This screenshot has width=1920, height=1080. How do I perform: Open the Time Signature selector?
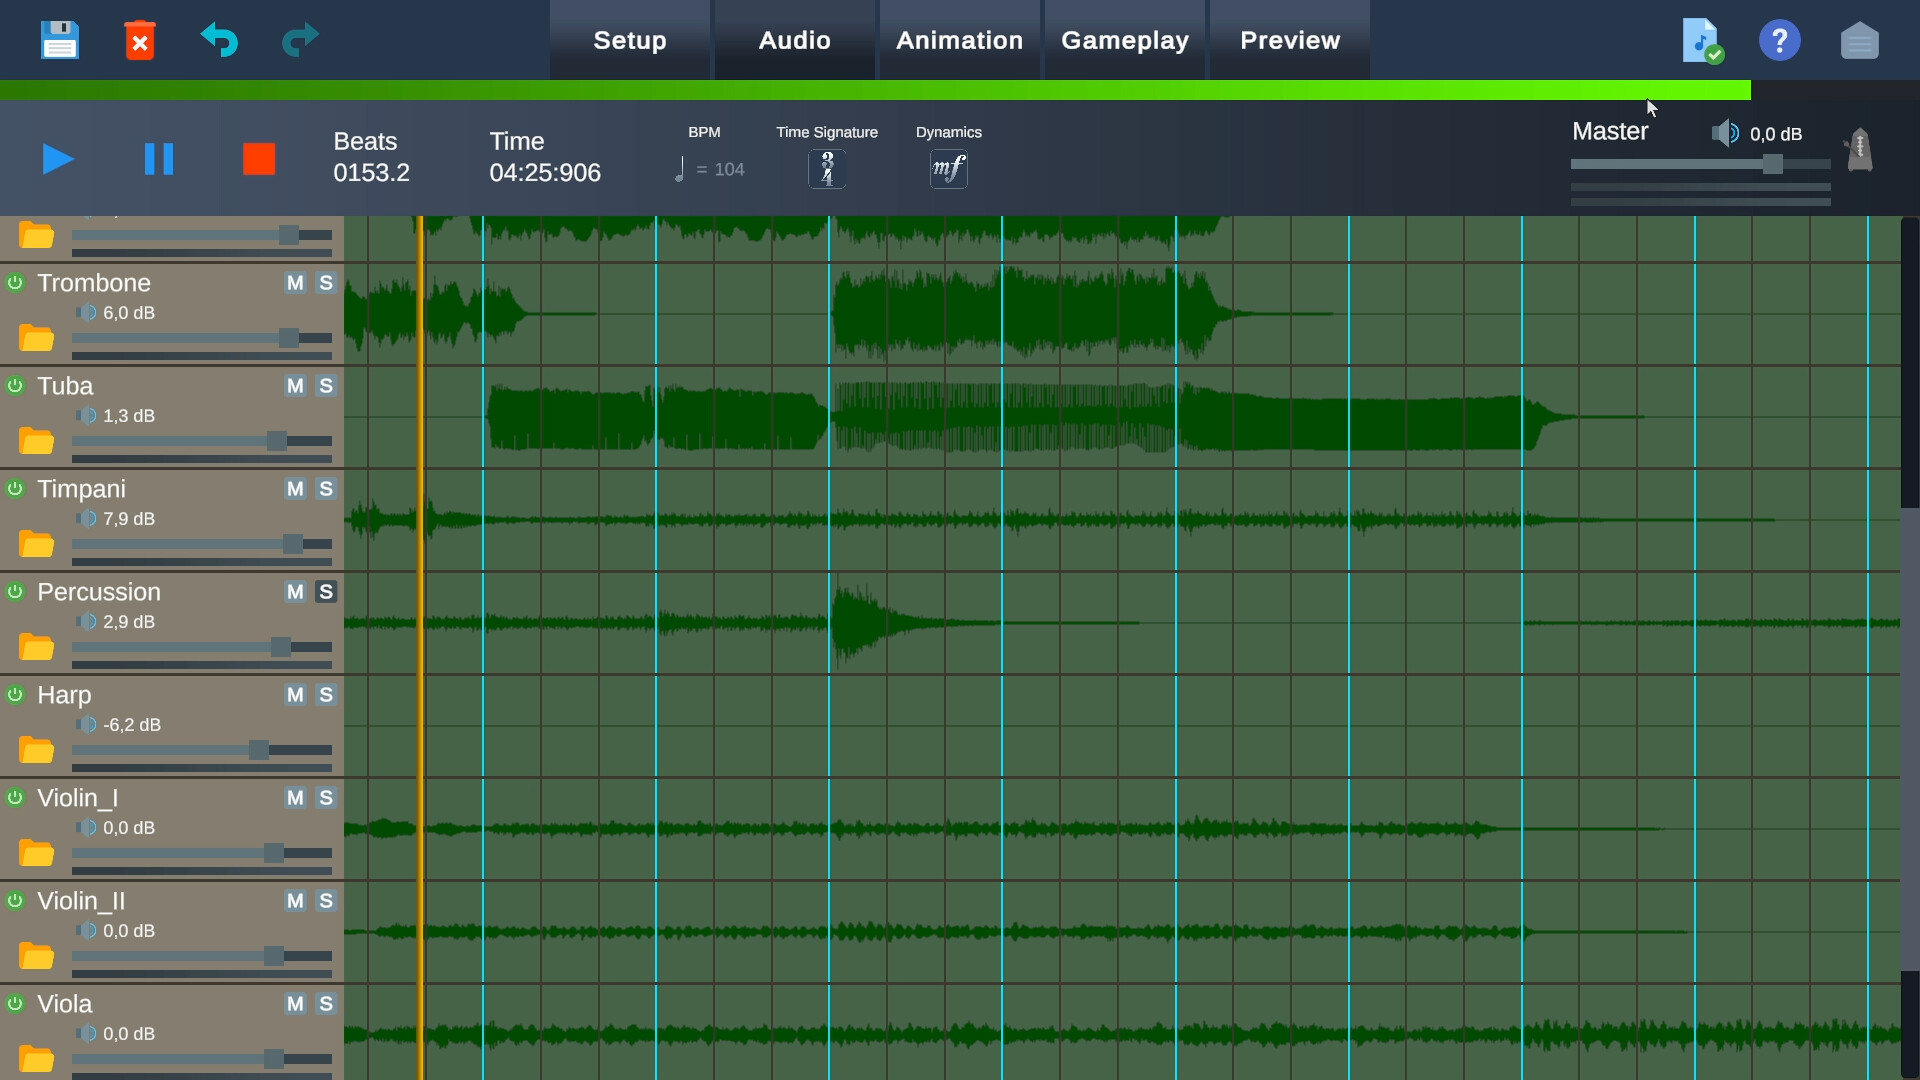(827, 168)
